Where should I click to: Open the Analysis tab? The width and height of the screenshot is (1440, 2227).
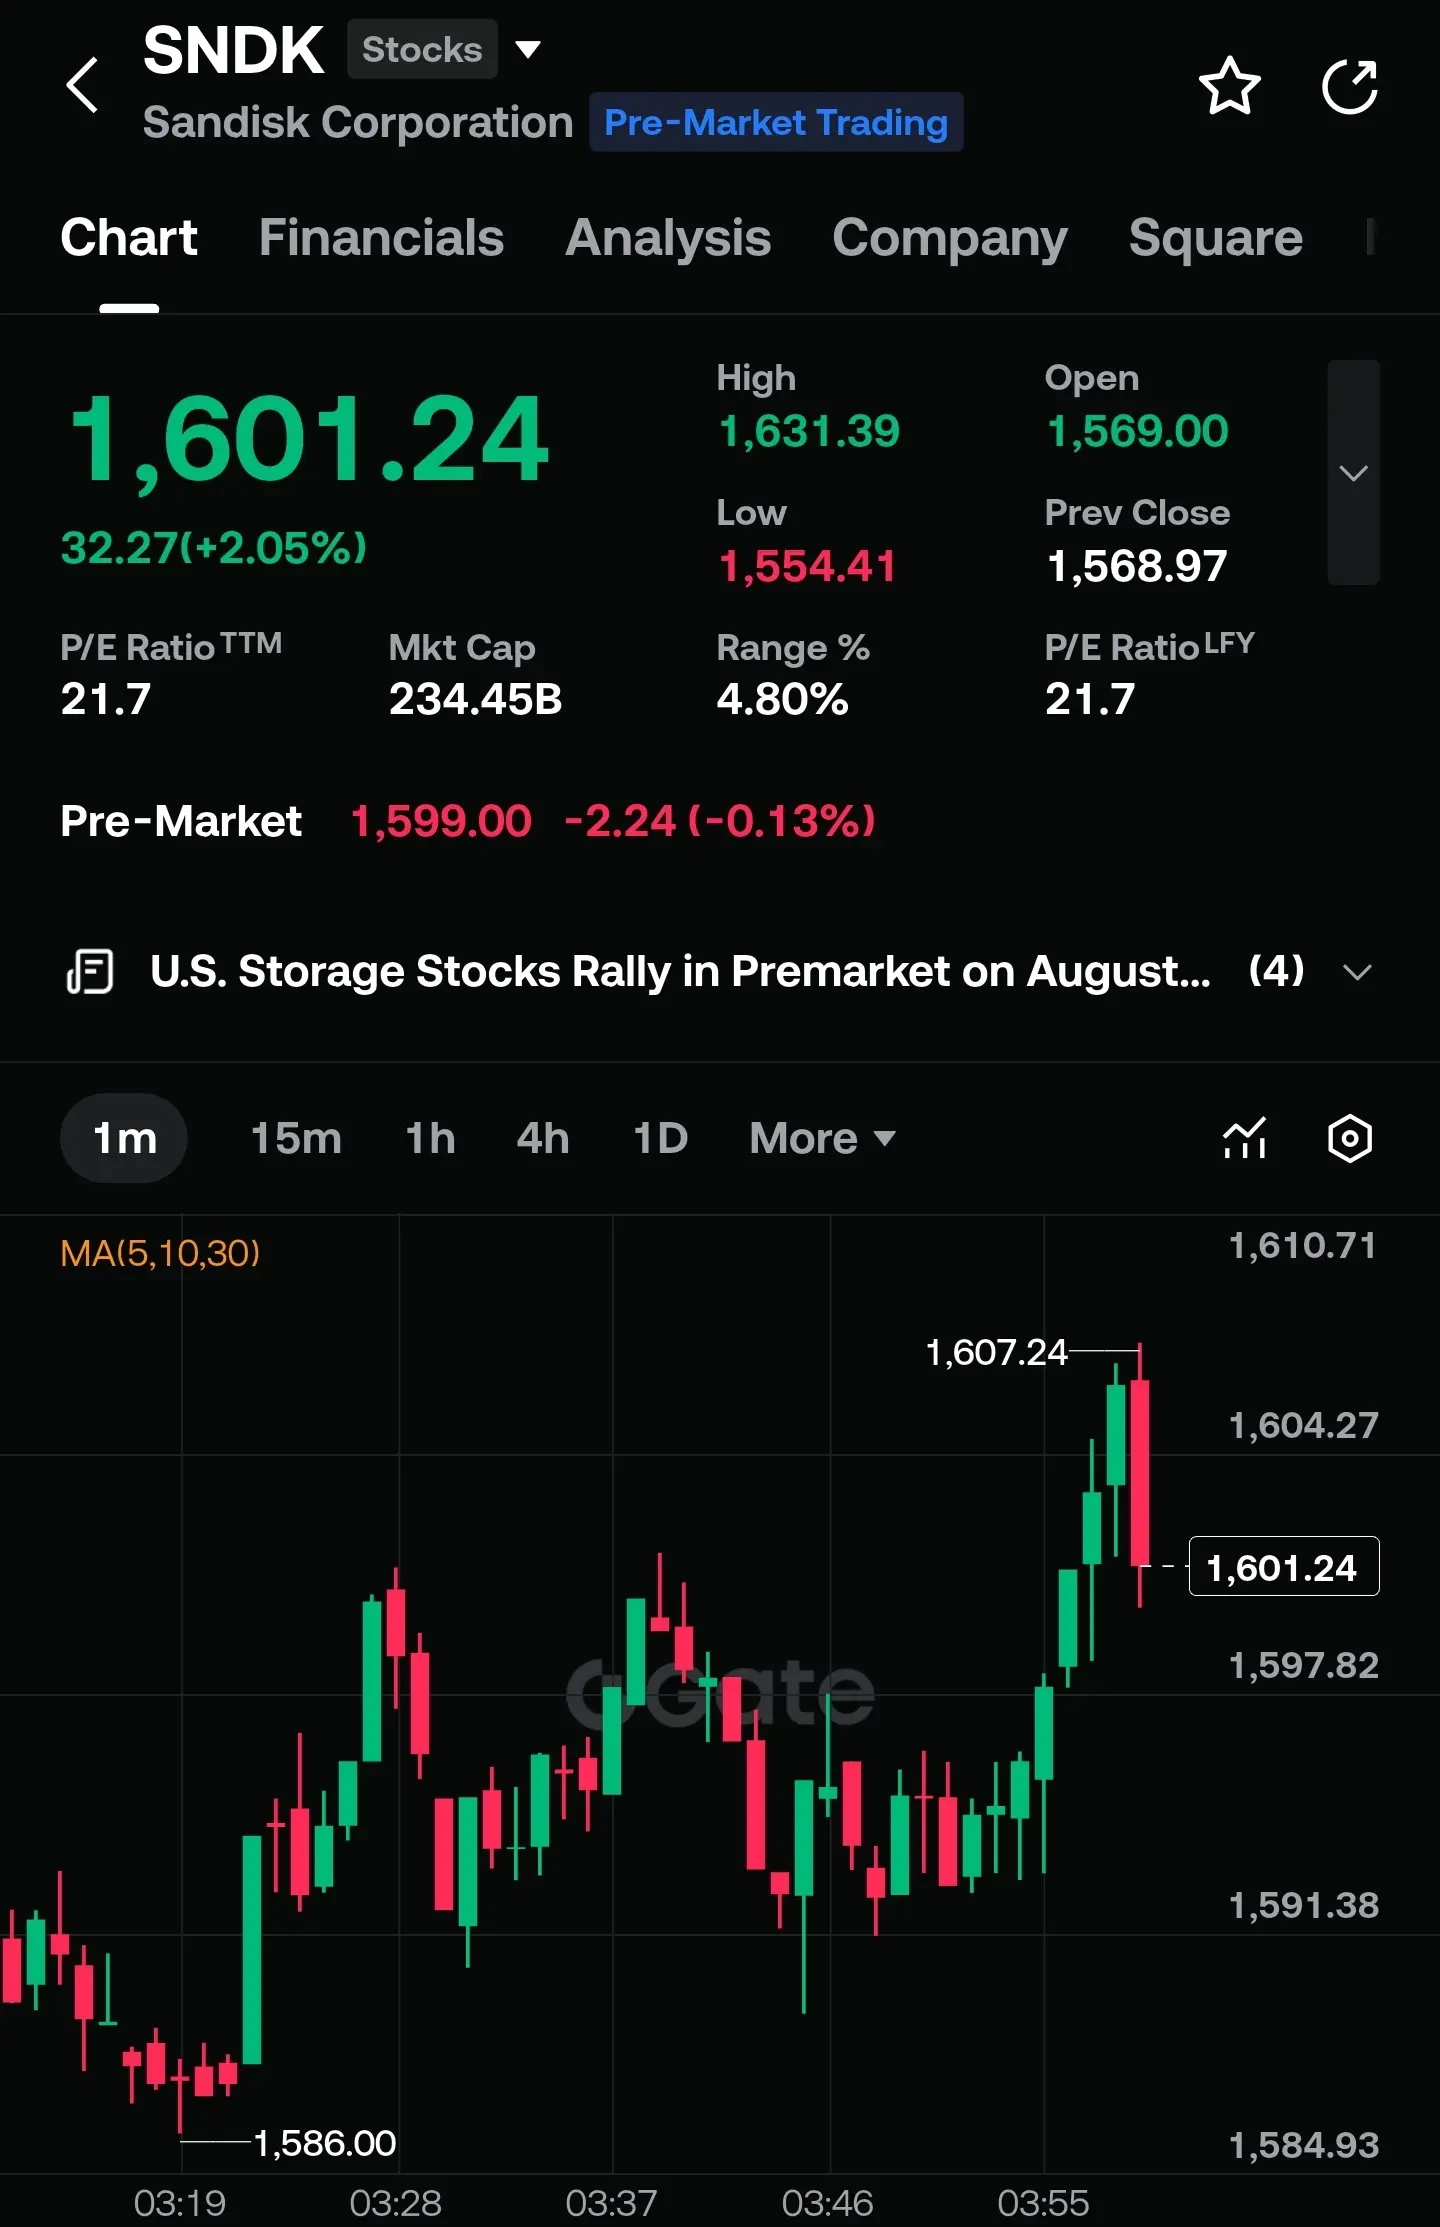click(668, 238)
